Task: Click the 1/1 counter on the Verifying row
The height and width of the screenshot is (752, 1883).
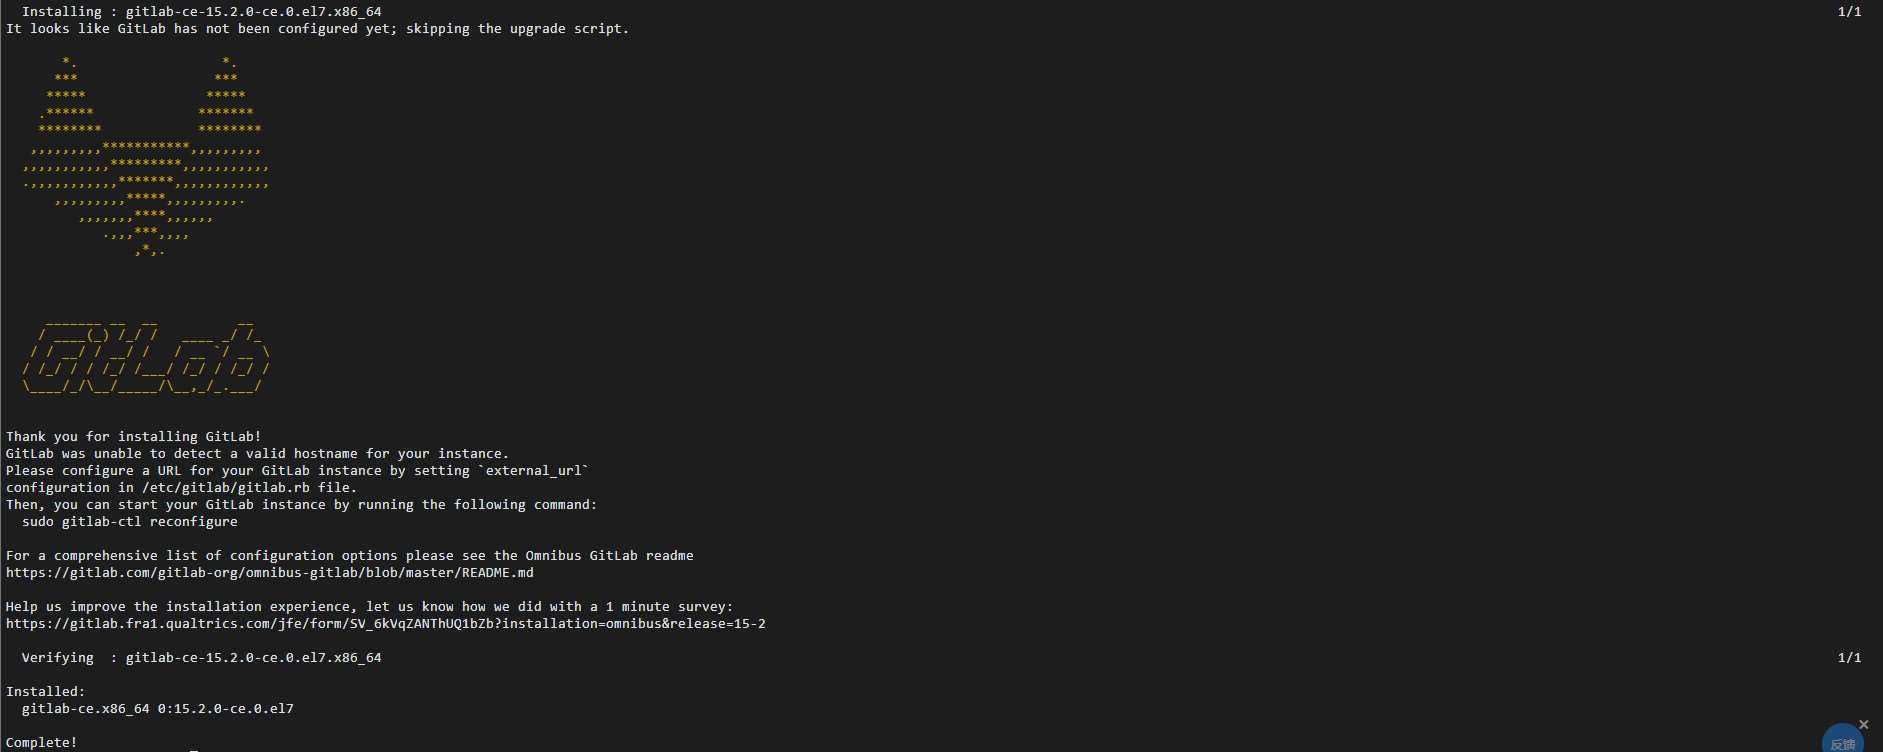Action: tap(1850, 658)
